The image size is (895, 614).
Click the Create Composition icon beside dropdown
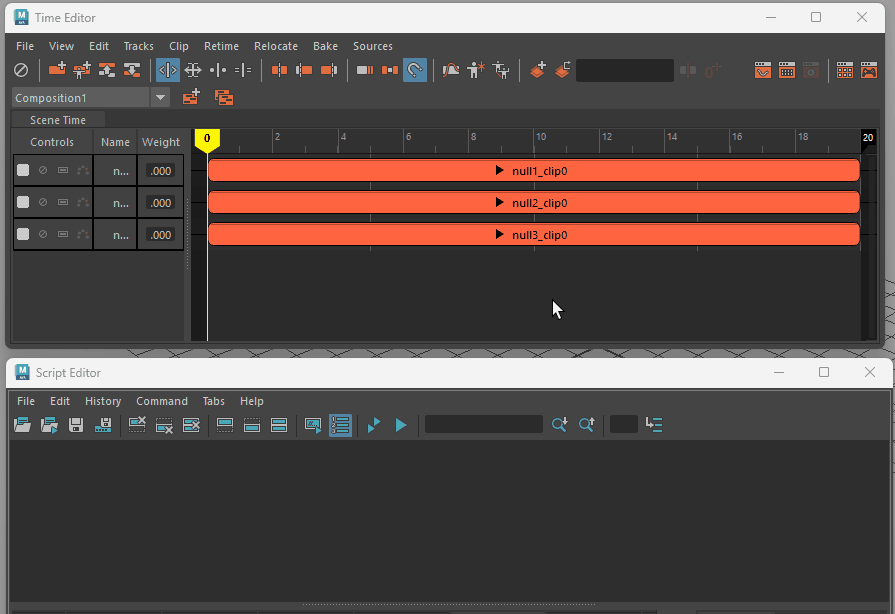coord(191,97)
